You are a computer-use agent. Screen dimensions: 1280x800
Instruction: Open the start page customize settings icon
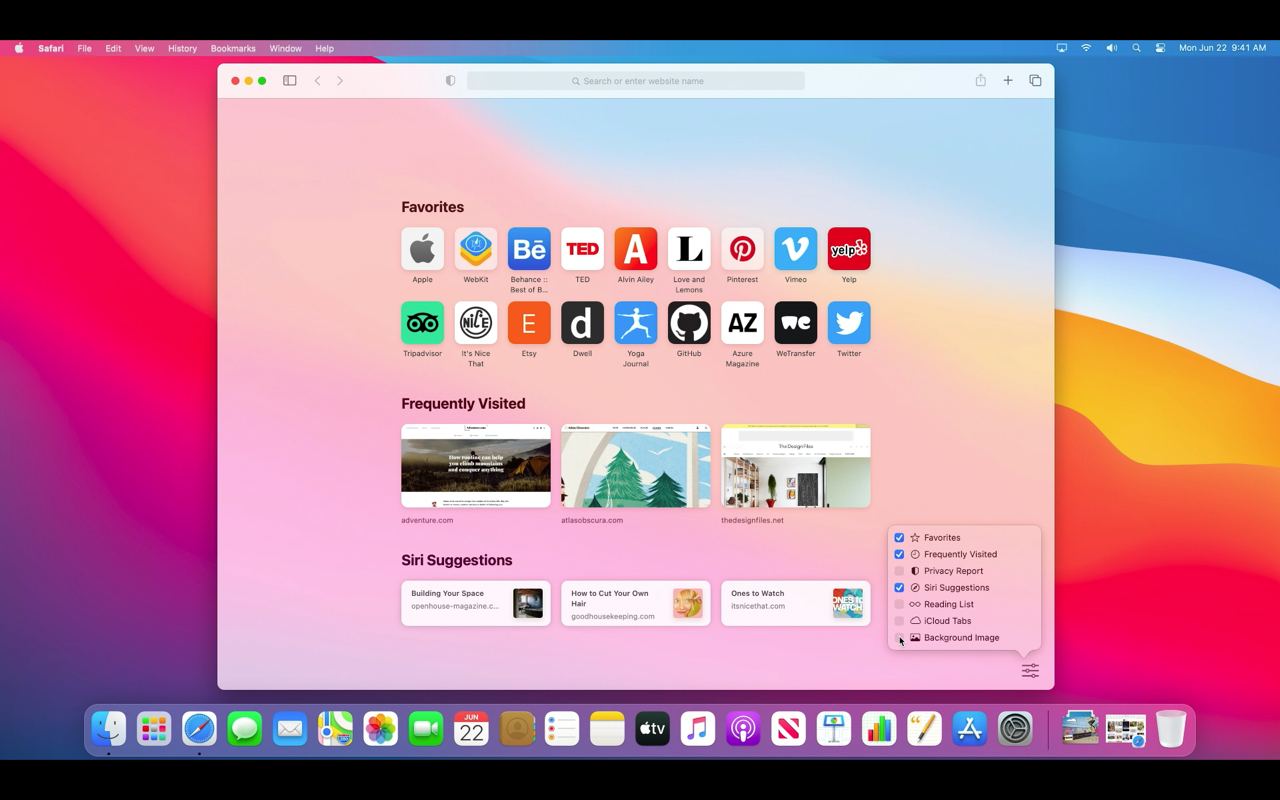[x=1030, y=671]
